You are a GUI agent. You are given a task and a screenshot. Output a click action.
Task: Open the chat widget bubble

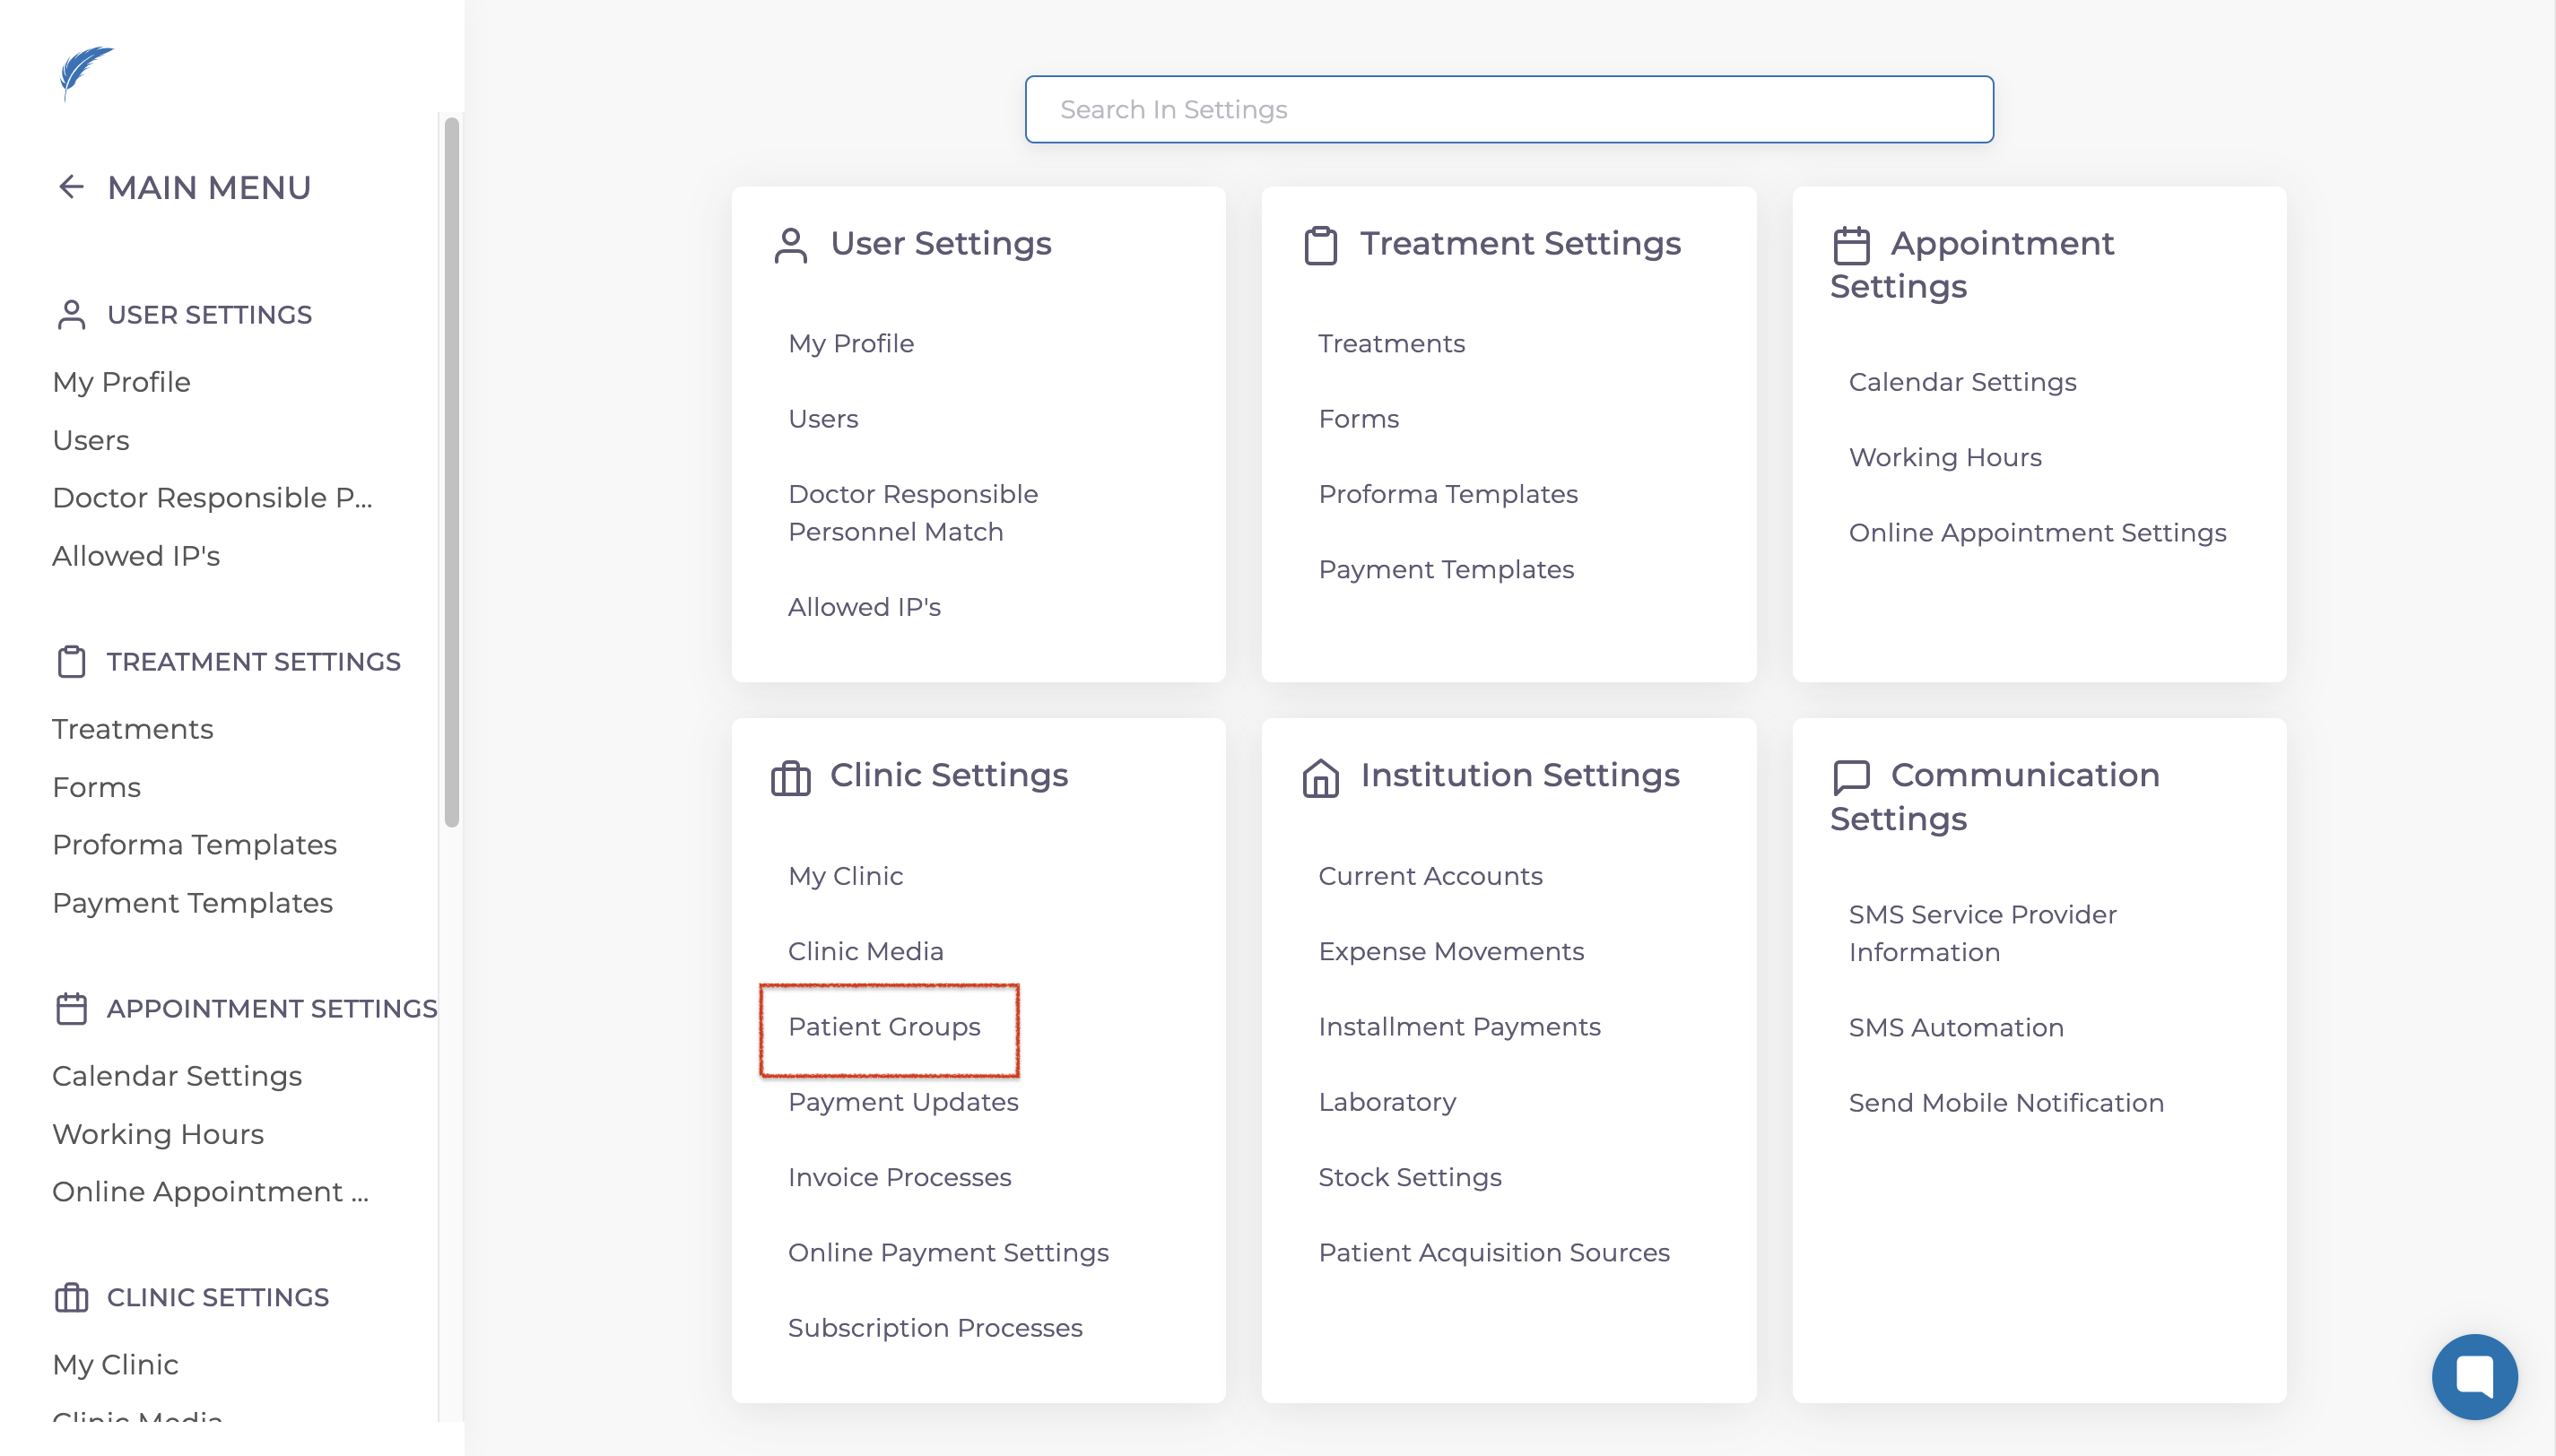click(2474, 1376)
